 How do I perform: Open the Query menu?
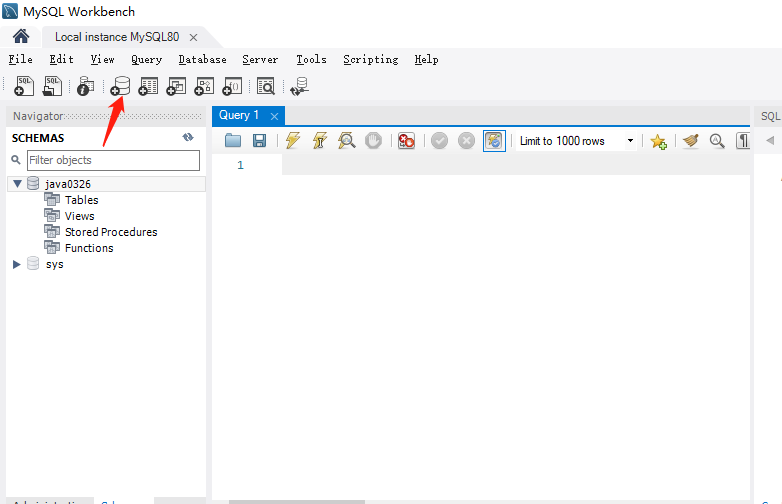(x=147, y=59)
